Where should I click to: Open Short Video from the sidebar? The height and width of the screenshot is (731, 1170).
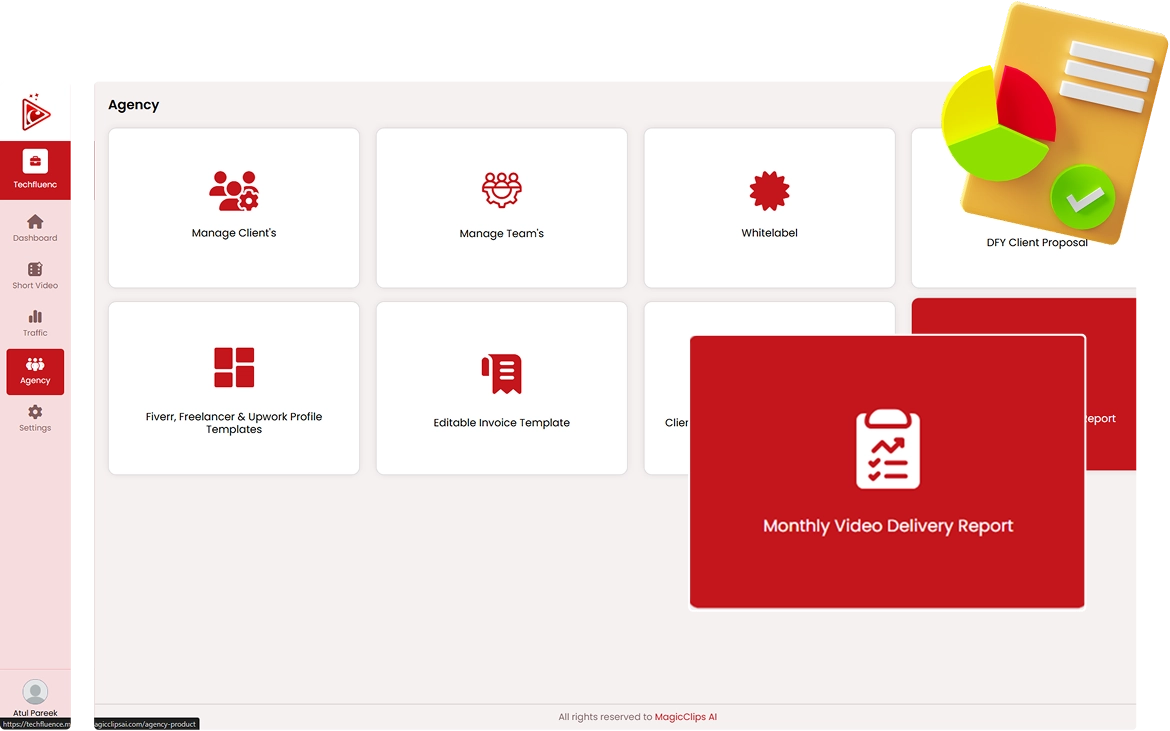35,270
